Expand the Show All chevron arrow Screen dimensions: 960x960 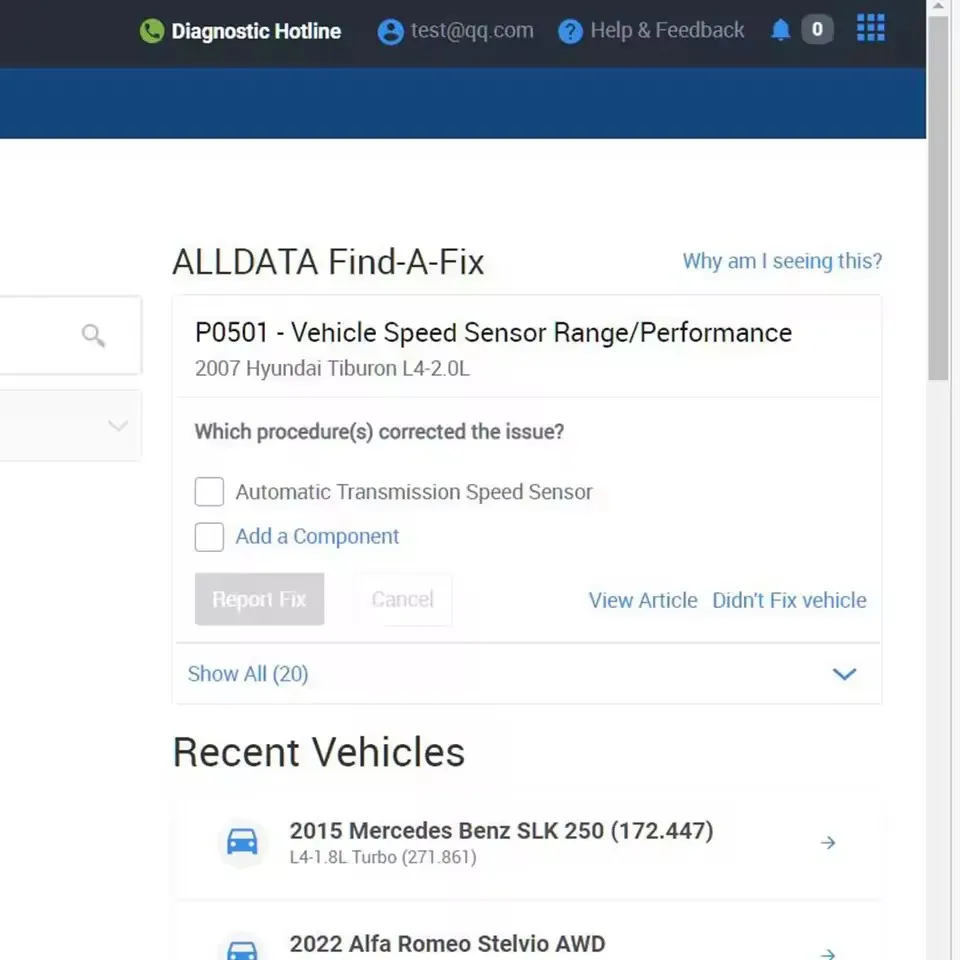(844, 674)
